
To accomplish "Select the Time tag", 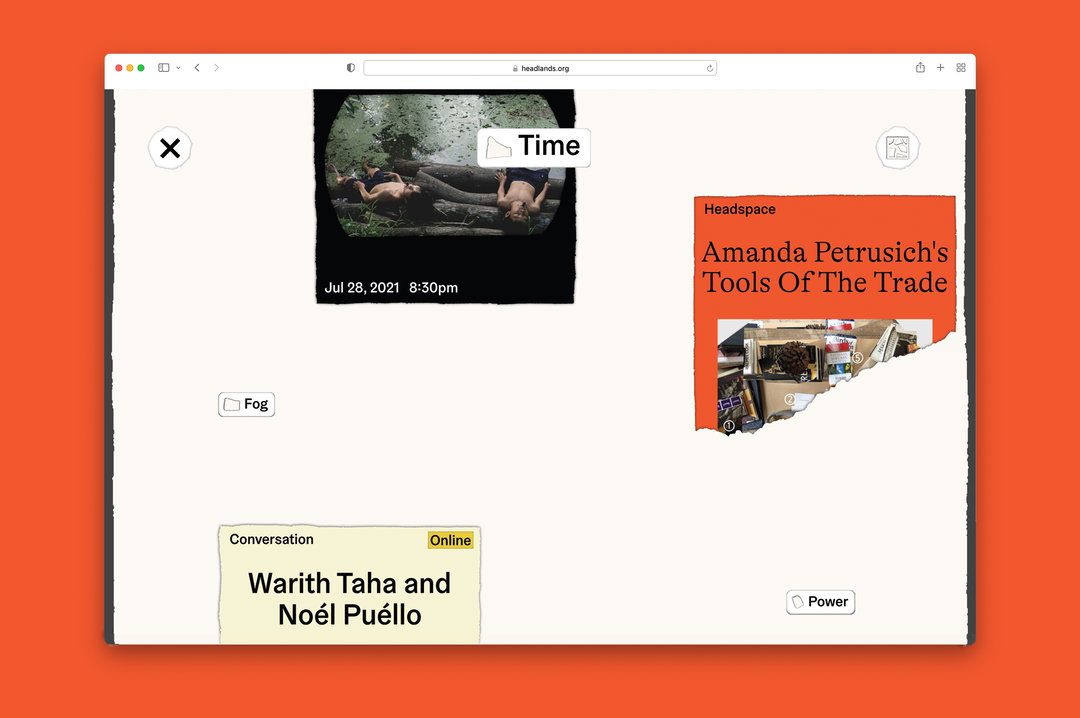I will point(534,147).
